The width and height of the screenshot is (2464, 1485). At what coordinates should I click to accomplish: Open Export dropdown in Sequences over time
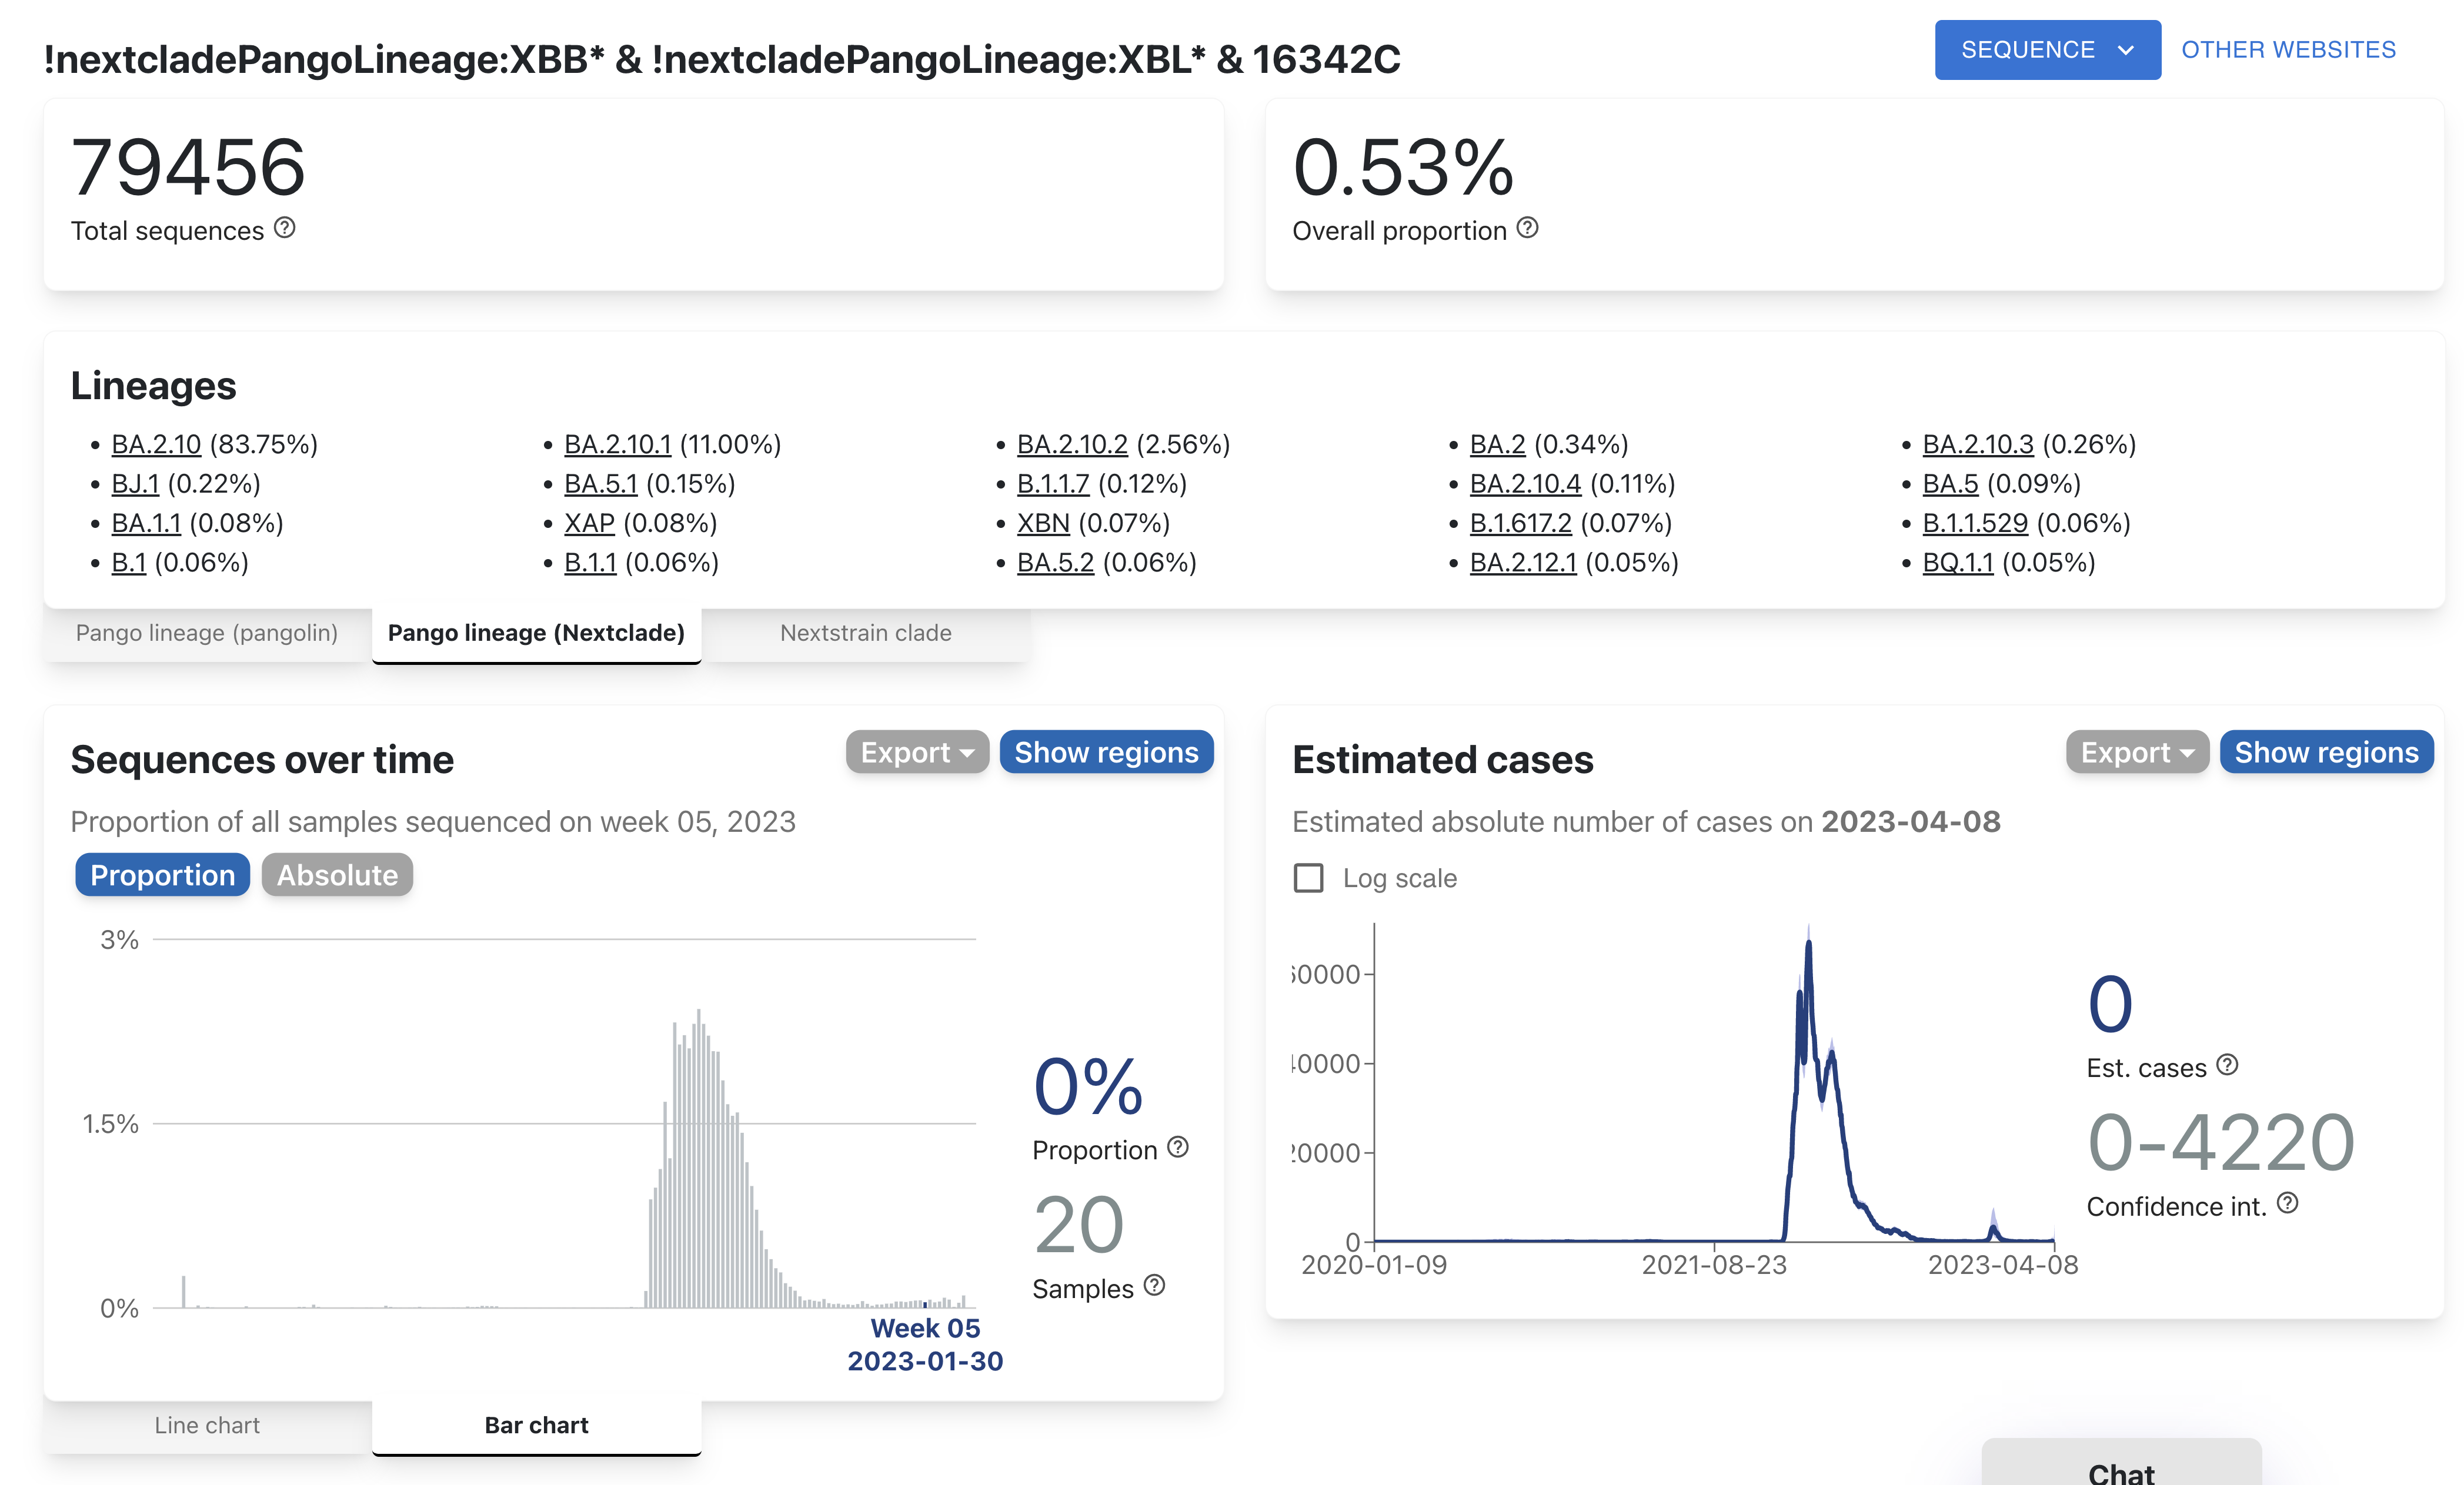pos(916,752)
